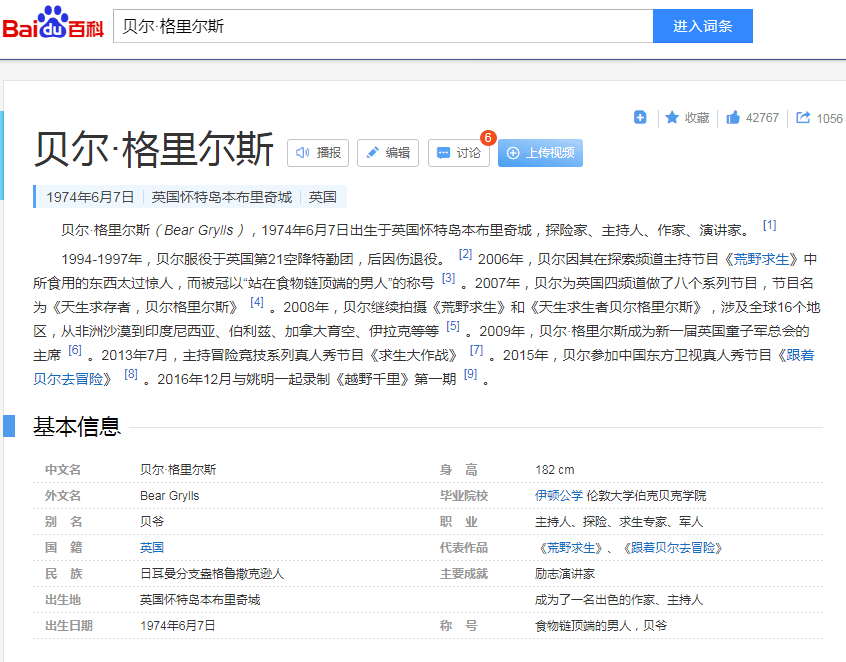The height and width of the screenshot is (662, 846).
Task: Click the 主要成就 field label
Action: tap(463, 574)
